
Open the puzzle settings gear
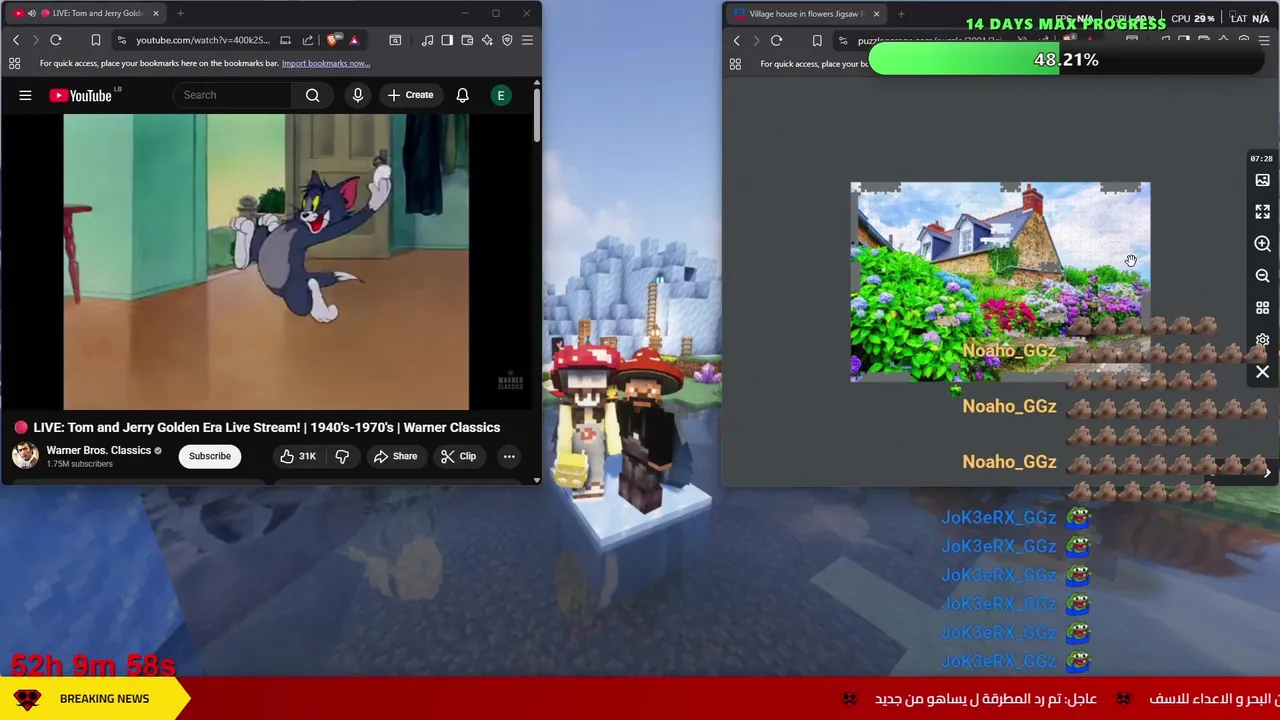click(1262, 340)
